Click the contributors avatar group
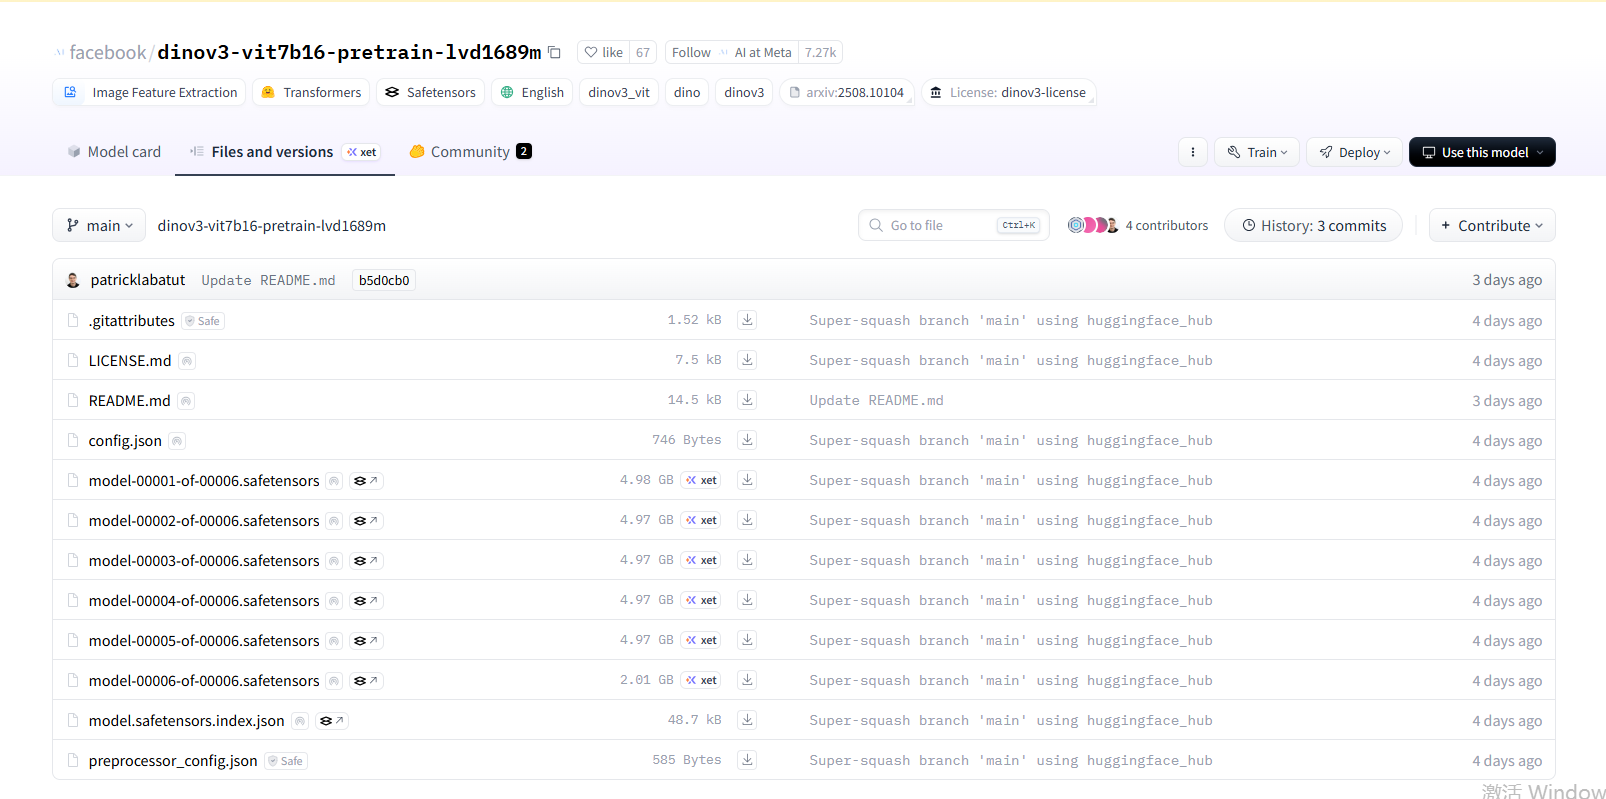 pos(1092,225)
